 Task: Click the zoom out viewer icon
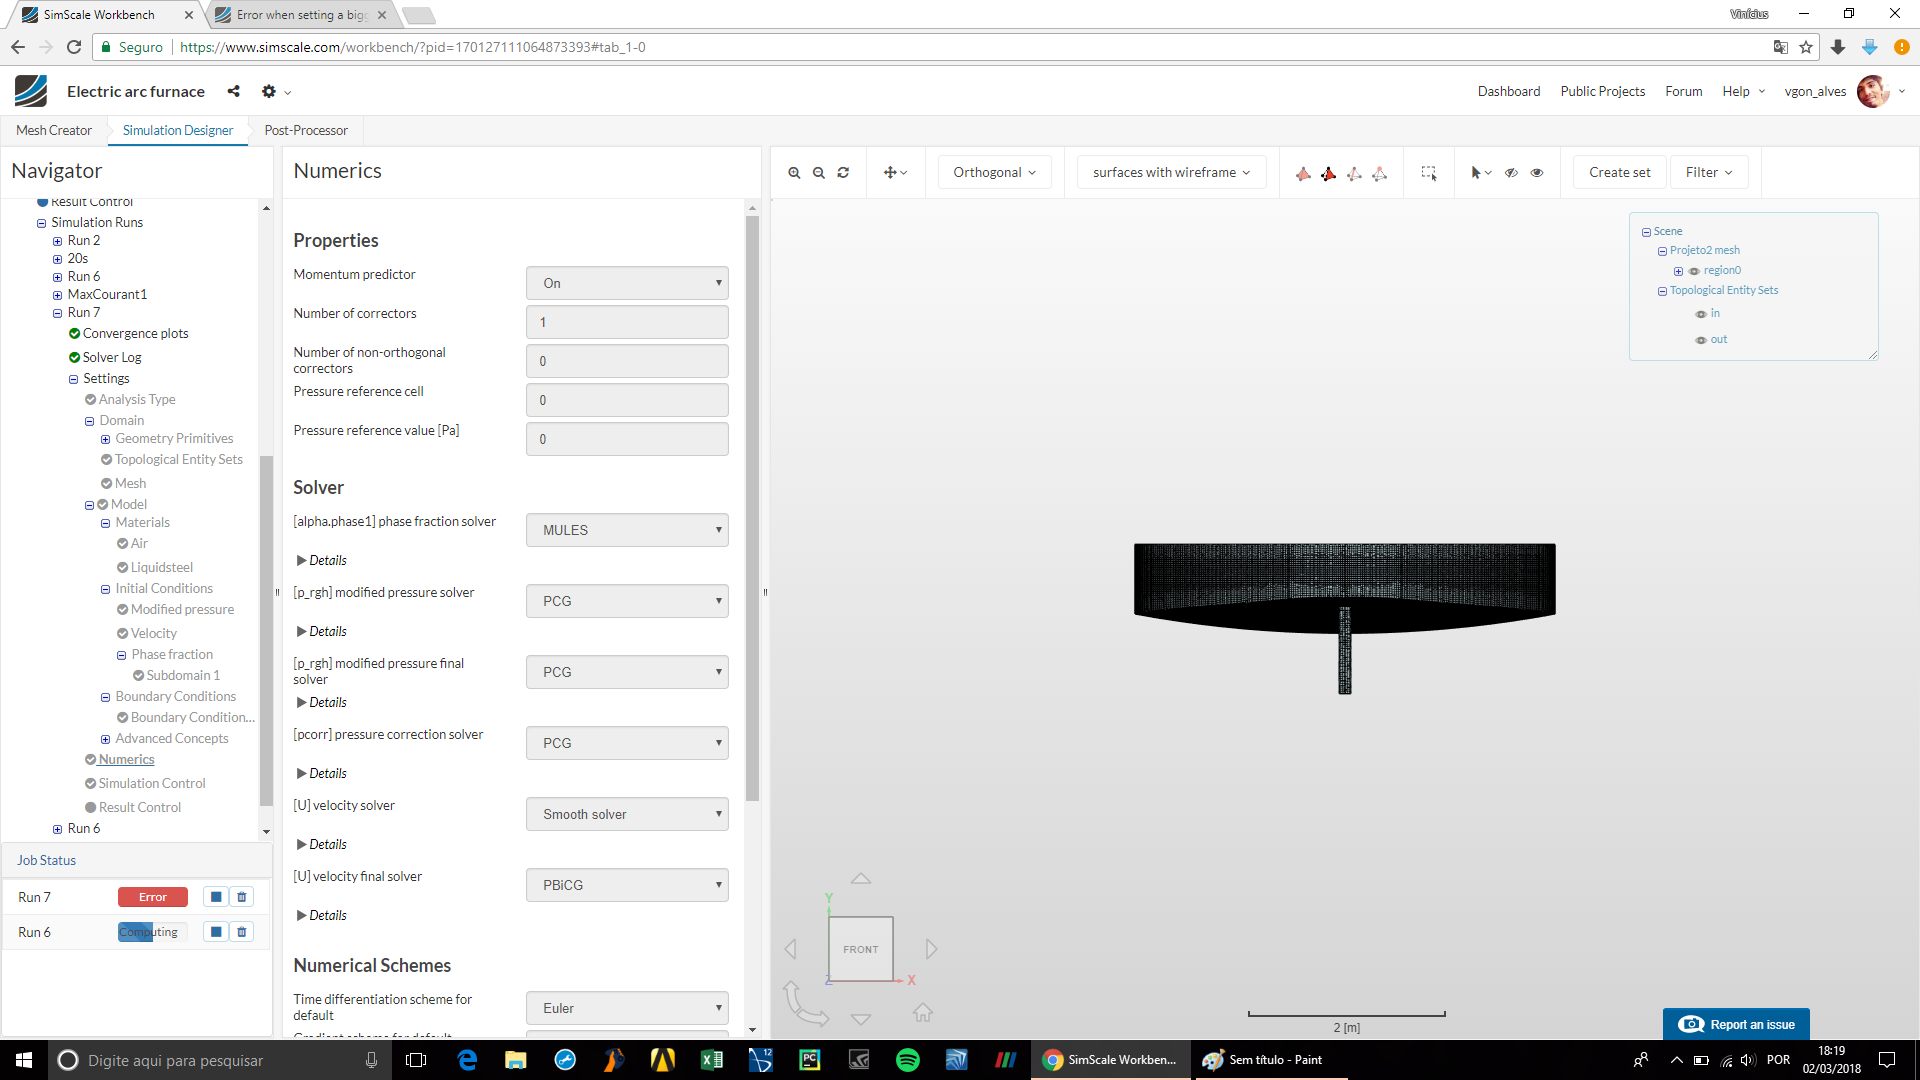click(819, 173)
